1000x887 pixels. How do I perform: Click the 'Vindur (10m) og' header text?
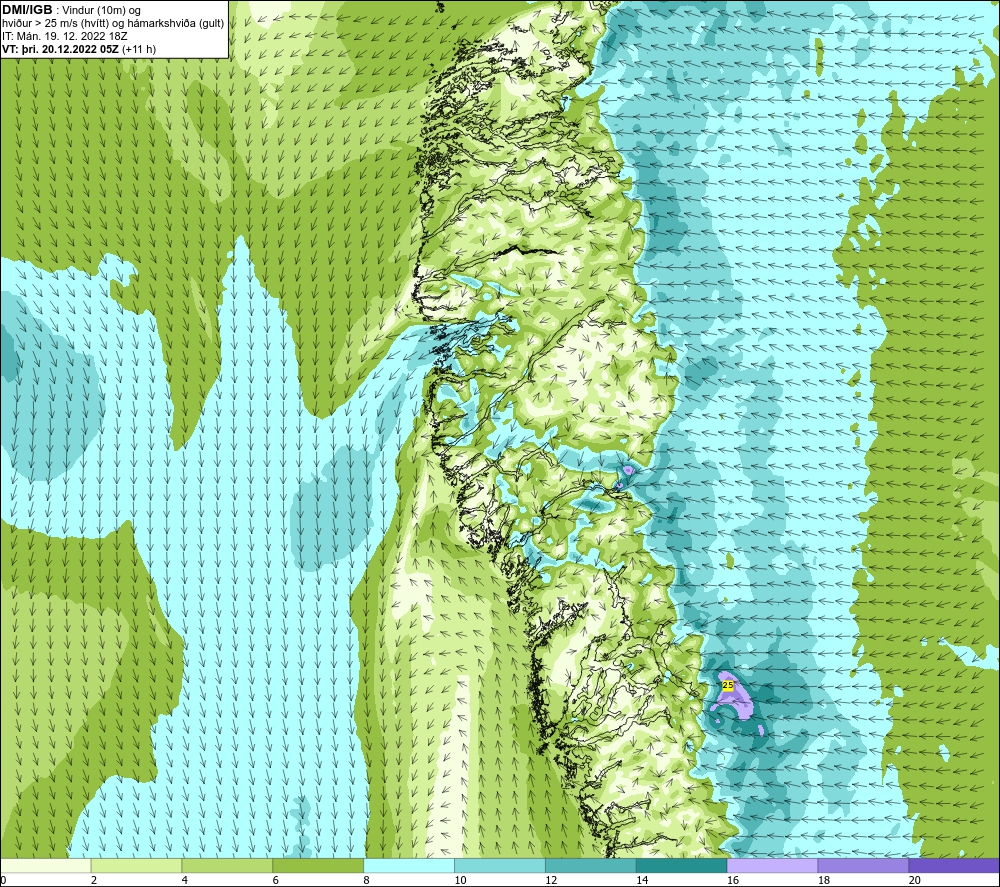tap(101, 10)
